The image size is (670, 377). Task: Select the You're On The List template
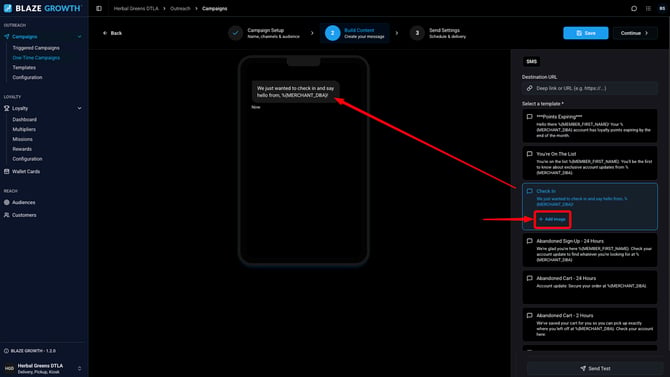(590, 163)
